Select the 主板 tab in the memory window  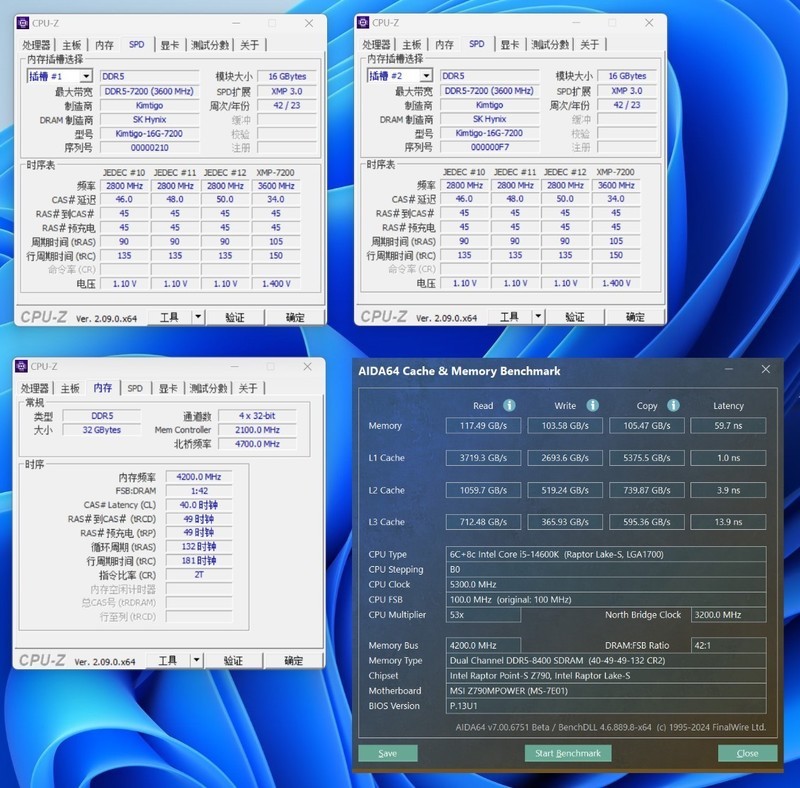tap(71, 387)
